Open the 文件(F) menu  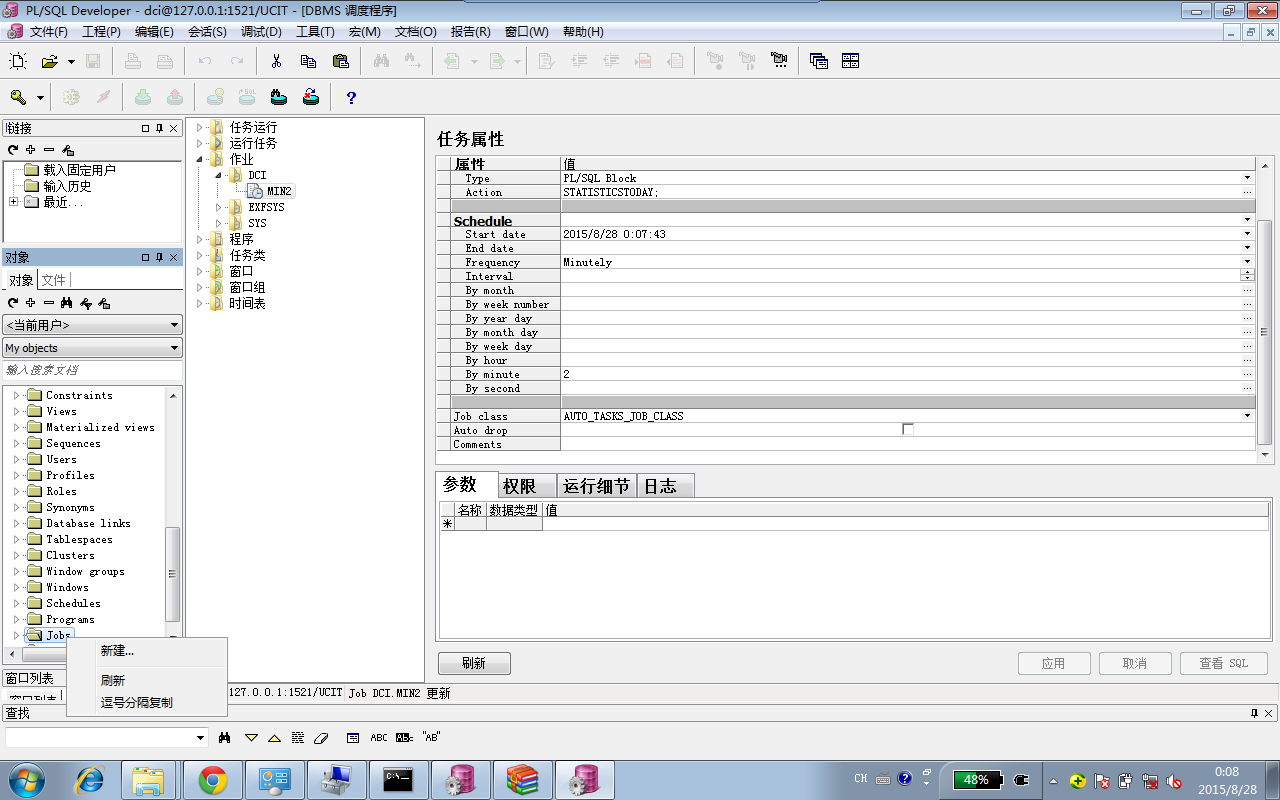(48, 31)
